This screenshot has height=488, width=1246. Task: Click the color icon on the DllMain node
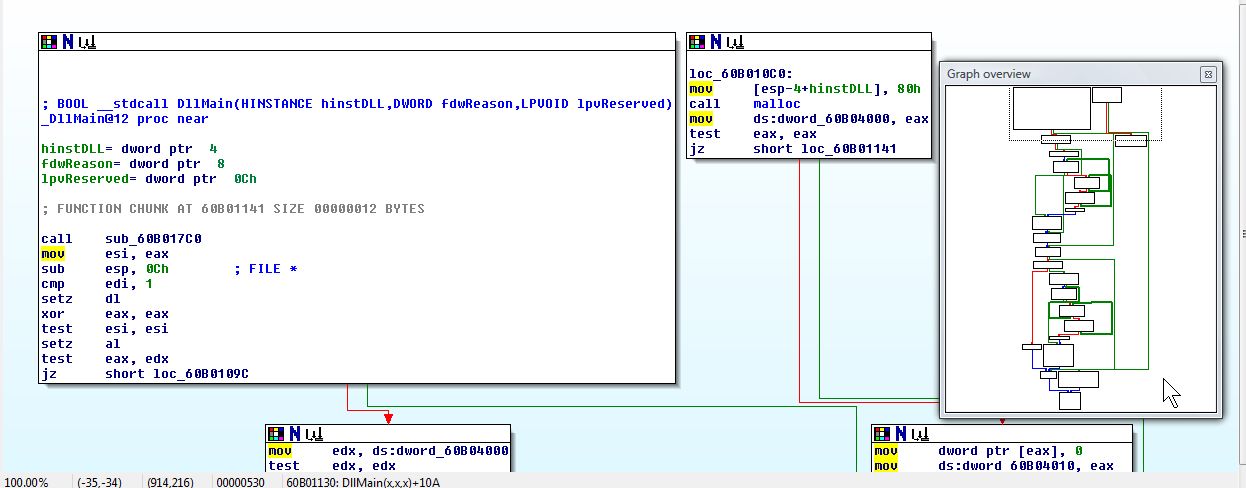[49, 41]
